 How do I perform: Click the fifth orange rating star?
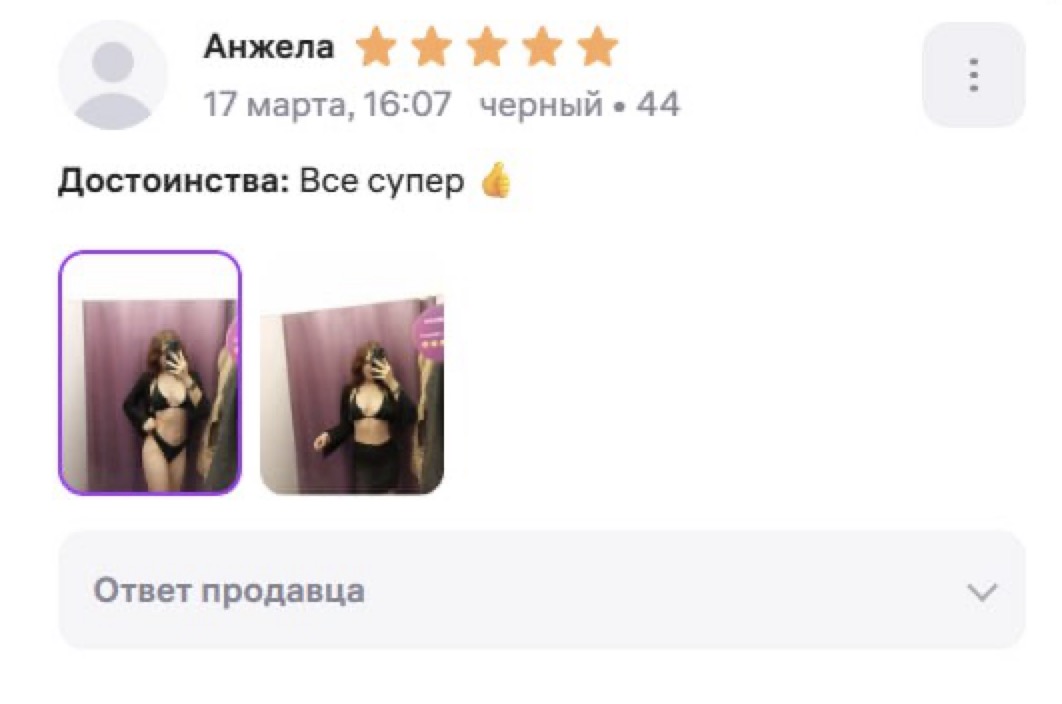coord(598,47)
